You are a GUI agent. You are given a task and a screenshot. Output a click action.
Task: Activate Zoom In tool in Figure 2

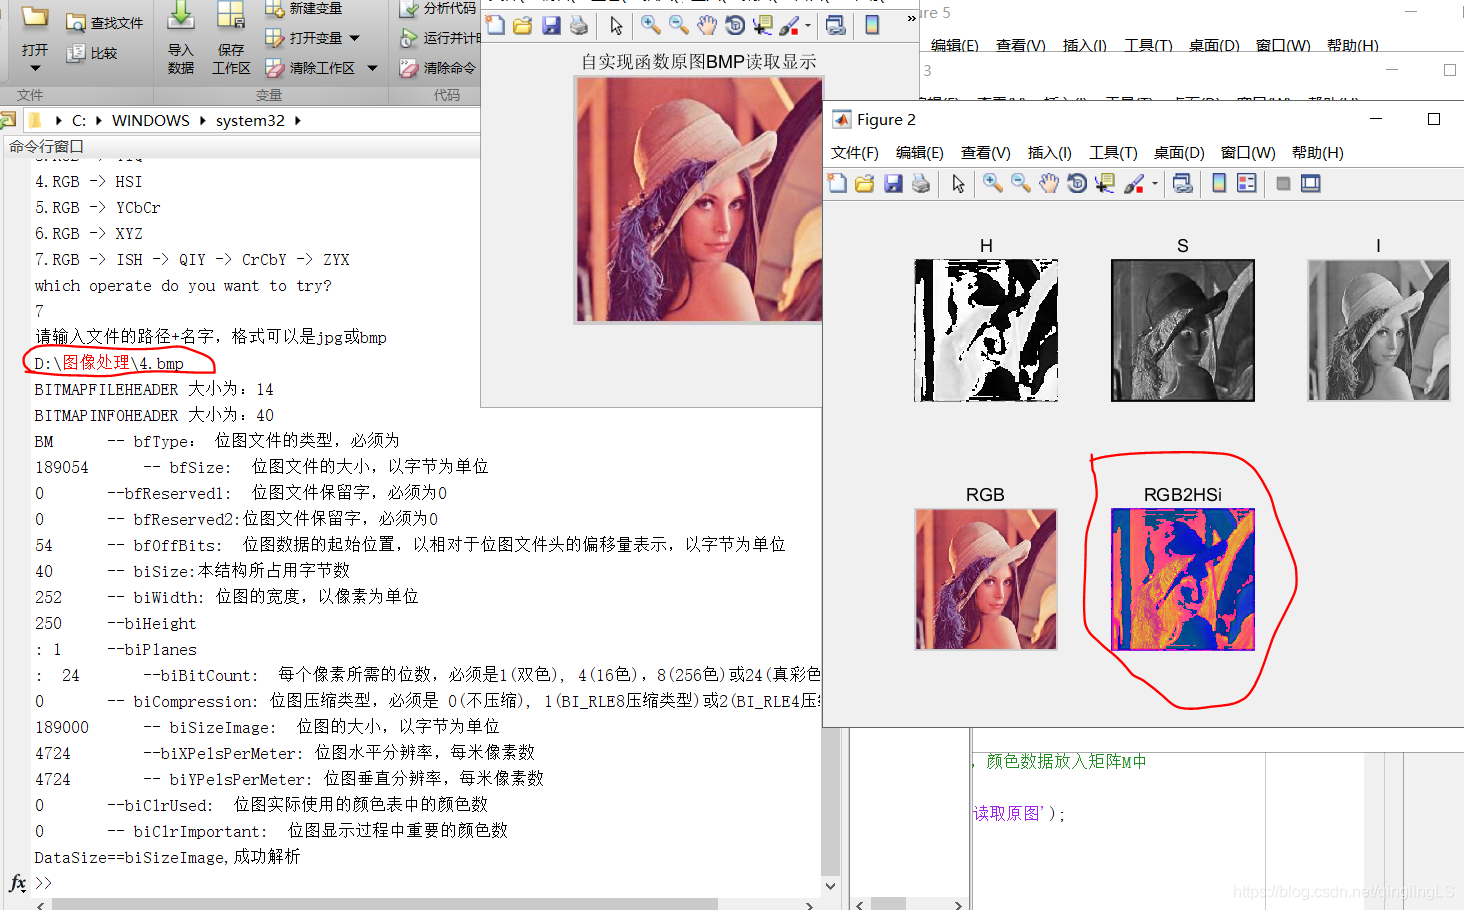coord(992,183)
